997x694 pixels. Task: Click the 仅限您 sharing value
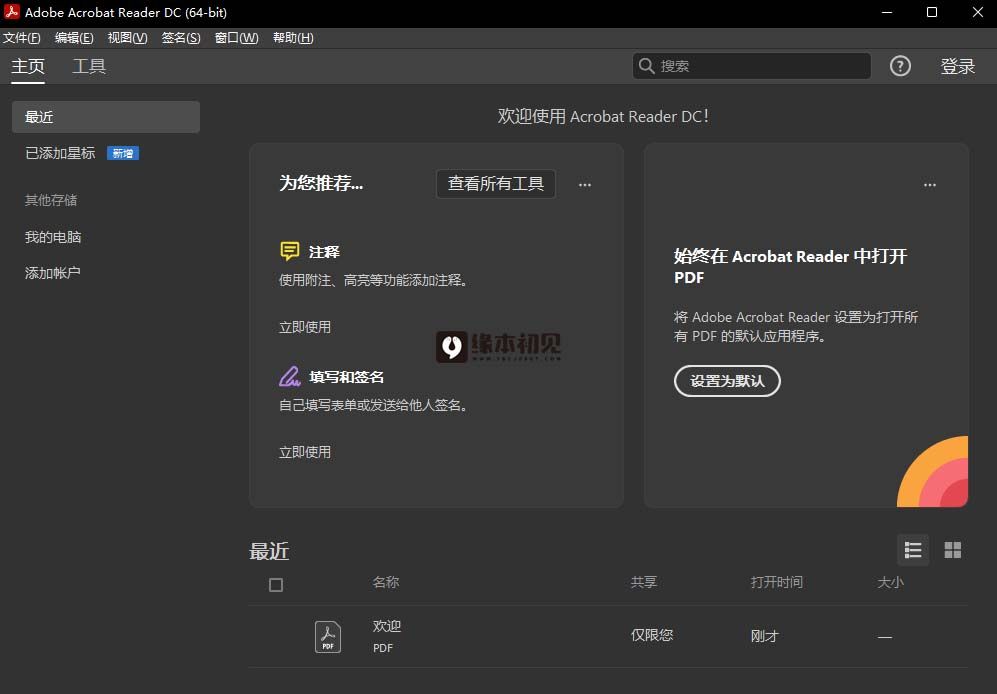point(652,635)
